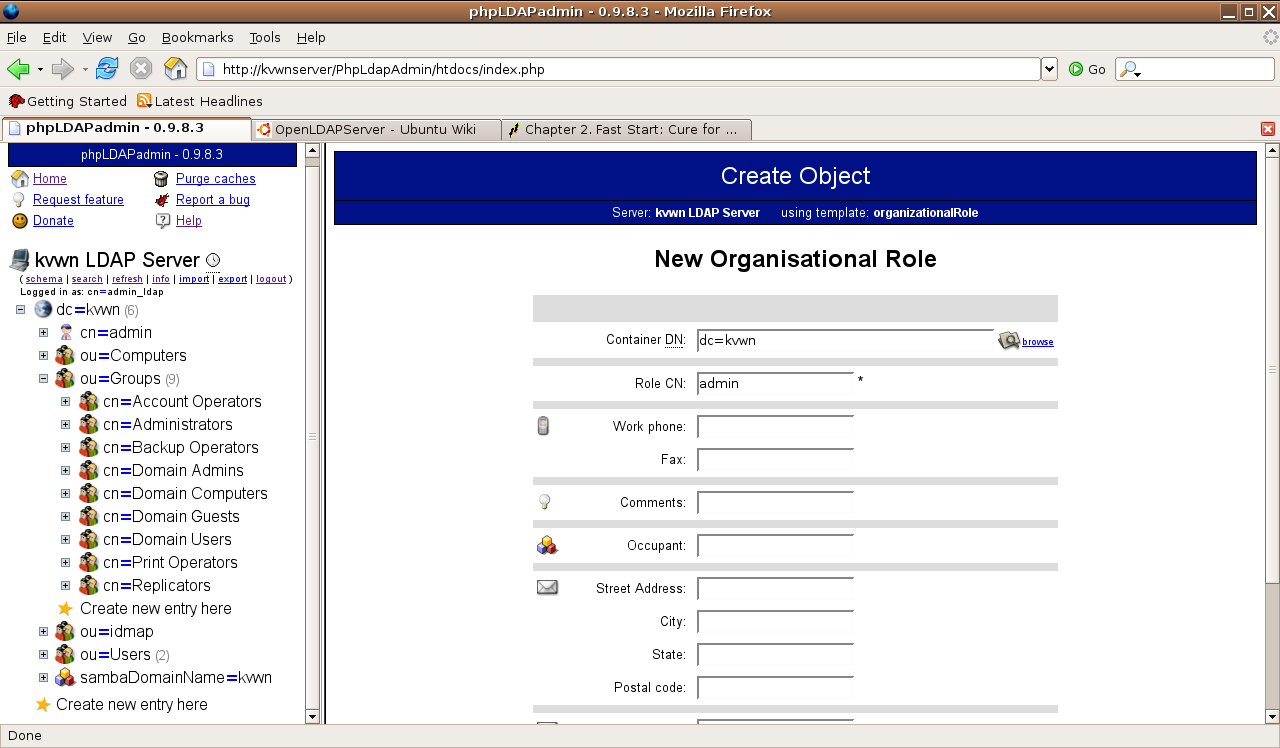Screen dimensions: 1280x748
Task: Open the Latest Headlines feed bookmark
Action: [200, 101]
